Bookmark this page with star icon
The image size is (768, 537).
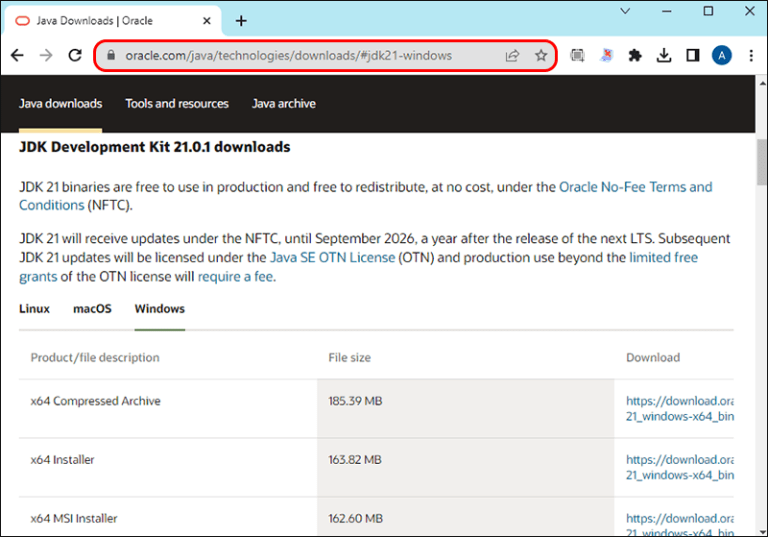coord(541,55)
